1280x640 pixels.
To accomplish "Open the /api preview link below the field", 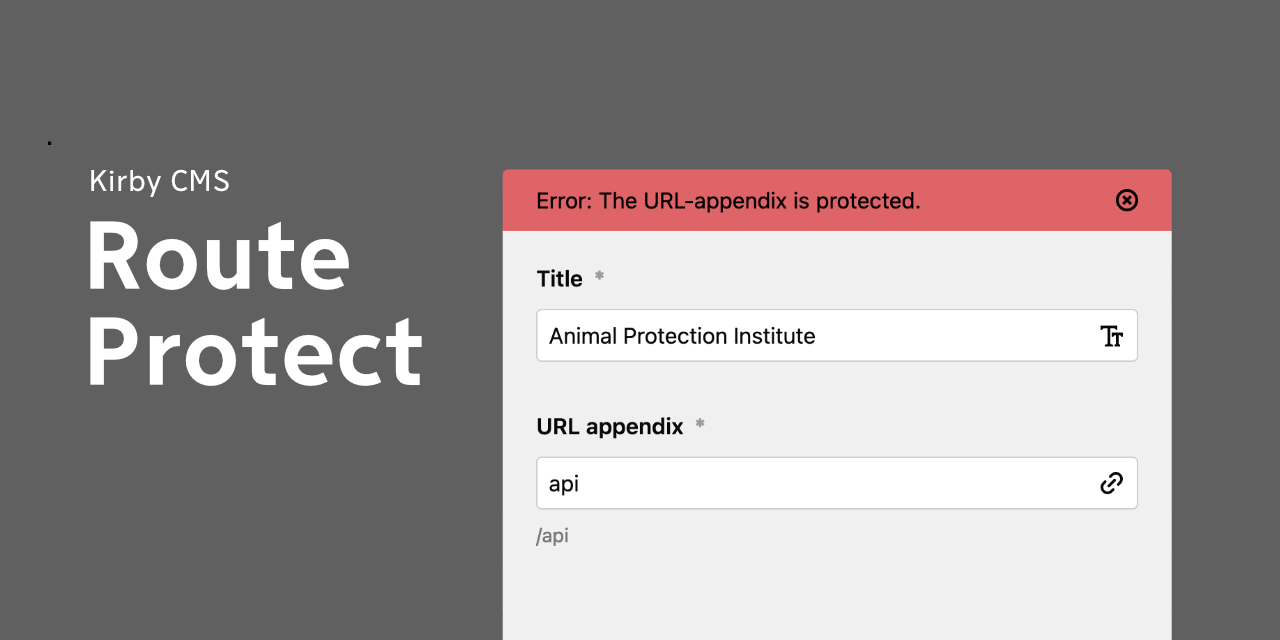I will [x=553, y=535].
